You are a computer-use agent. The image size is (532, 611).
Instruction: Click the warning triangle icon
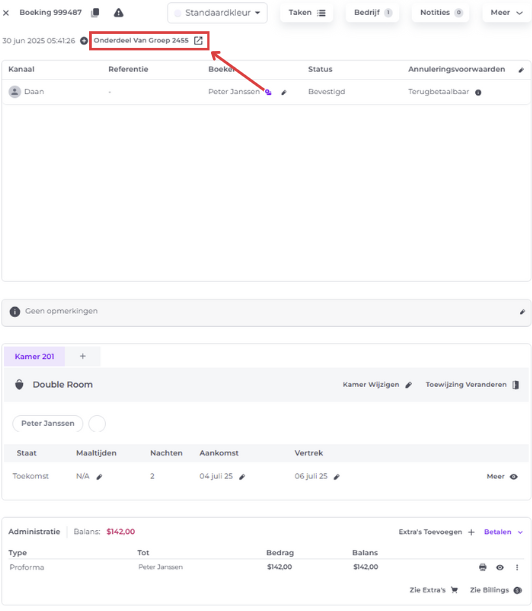point(118,13)
